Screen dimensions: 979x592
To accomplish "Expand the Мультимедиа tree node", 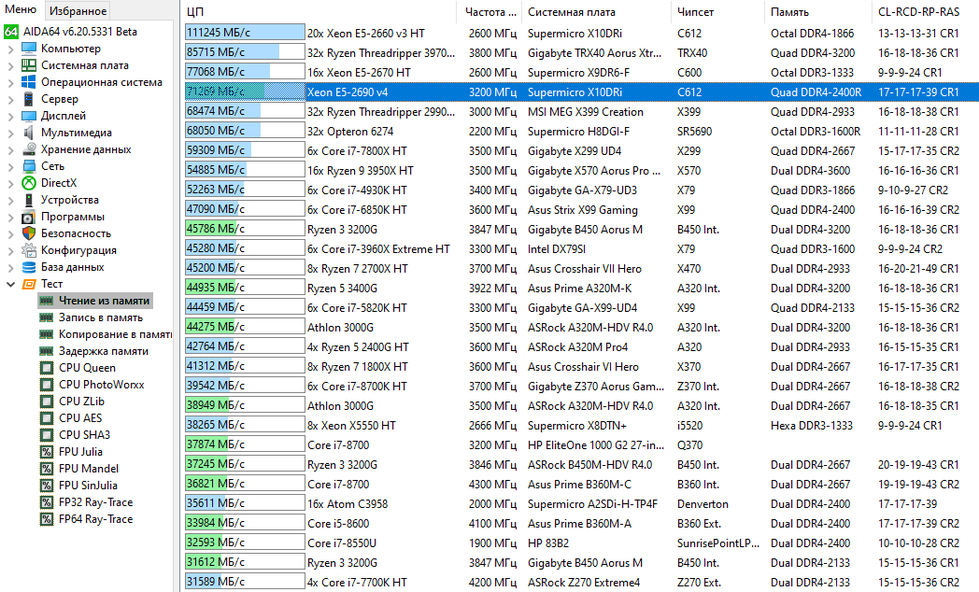I will click(x=10, y=133).
